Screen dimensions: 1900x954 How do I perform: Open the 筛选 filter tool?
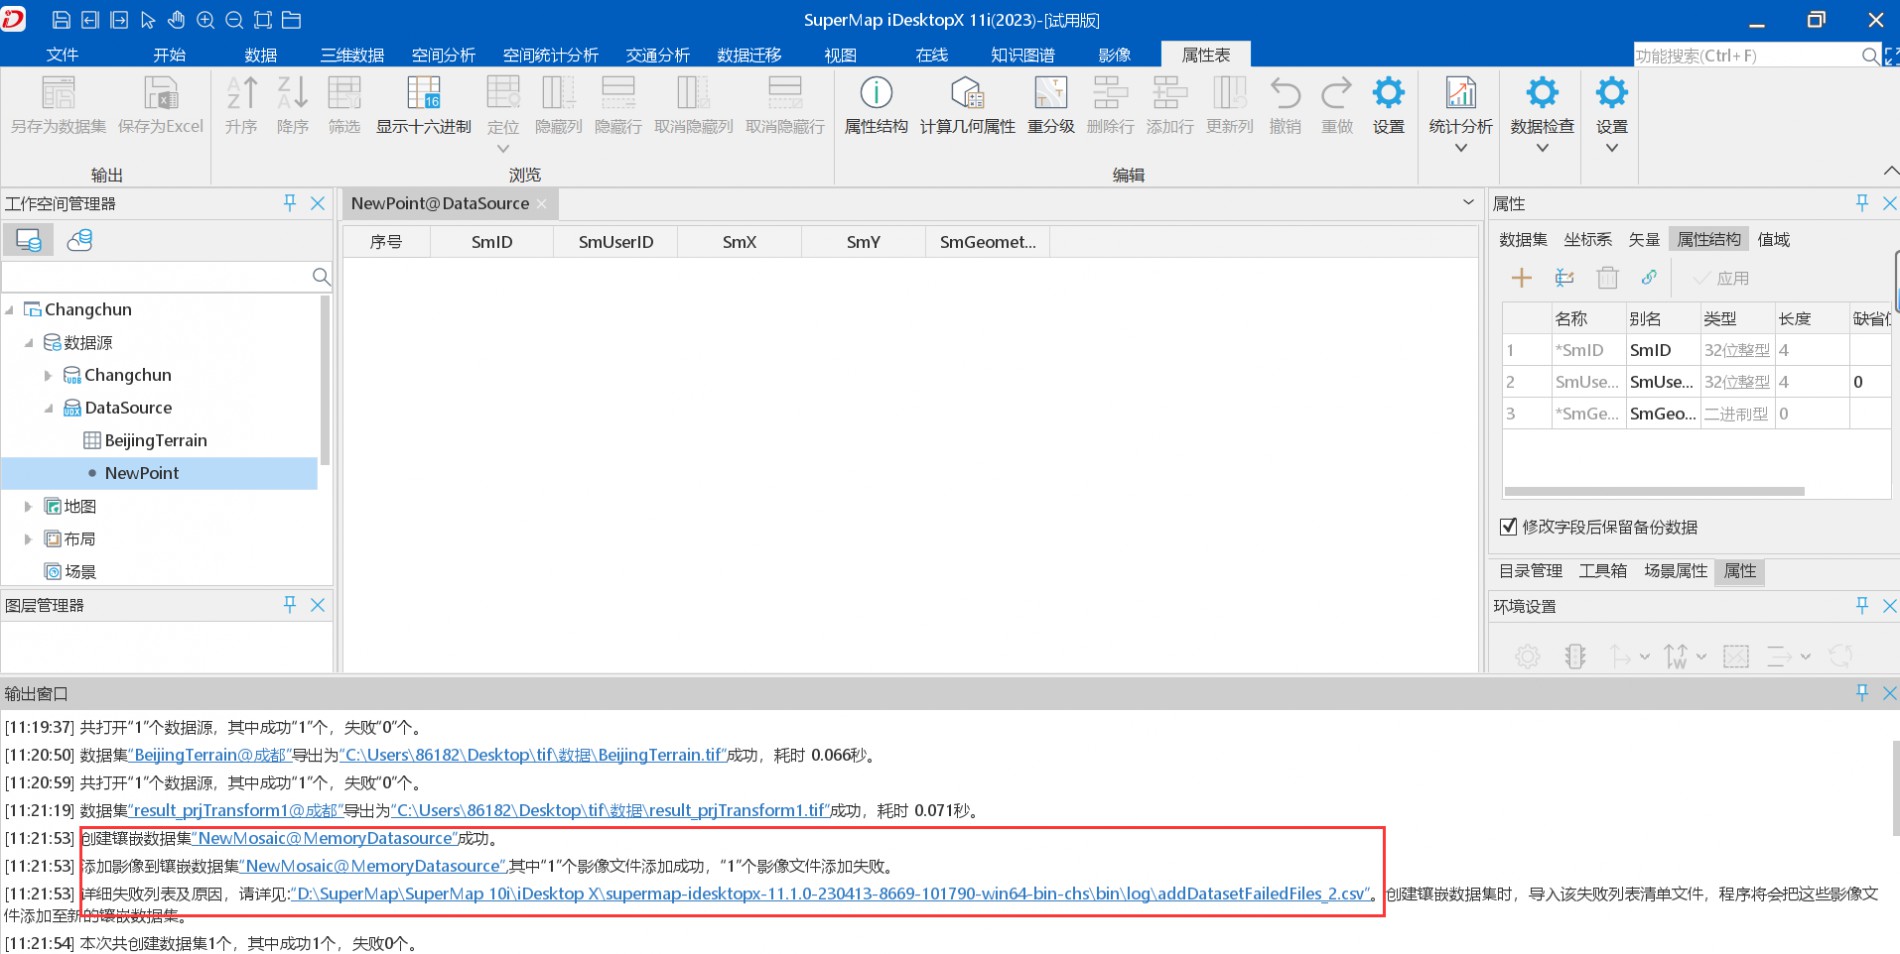coord(344,93)
